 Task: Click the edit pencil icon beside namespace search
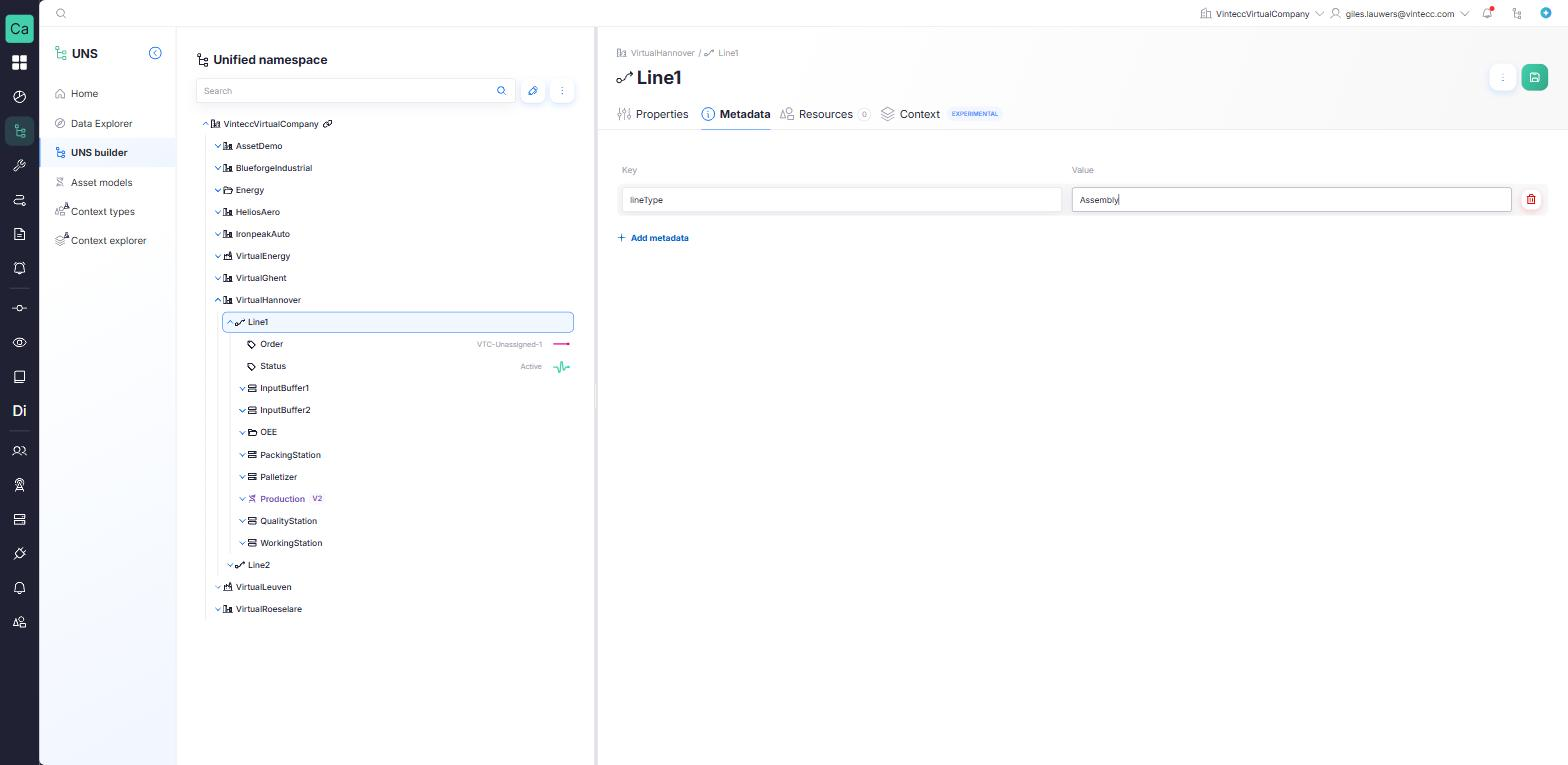[x=533, y=91]
